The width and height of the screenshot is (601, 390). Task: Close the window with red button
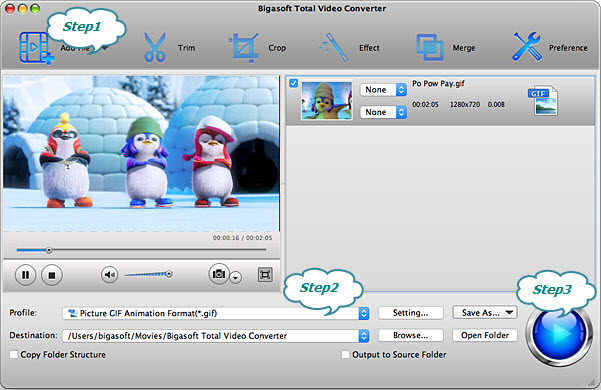pyautogui.click(x=10, y=8)
